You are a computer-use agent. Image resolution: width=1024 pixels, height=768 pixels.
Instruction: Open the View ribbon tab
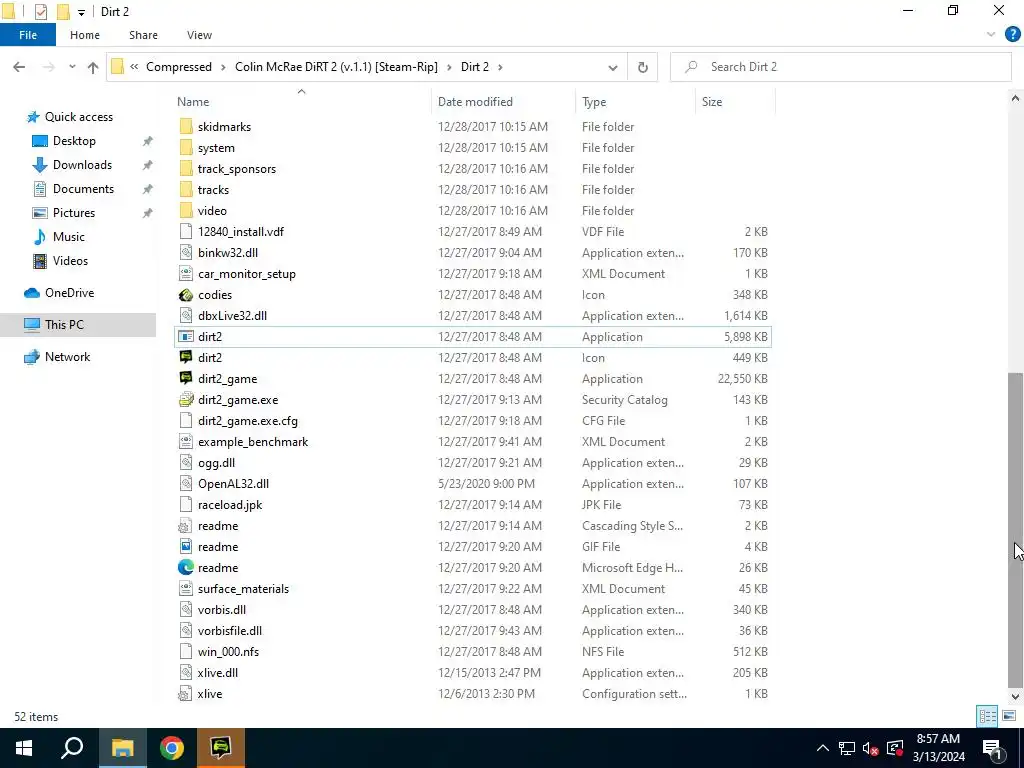[199, 35]
